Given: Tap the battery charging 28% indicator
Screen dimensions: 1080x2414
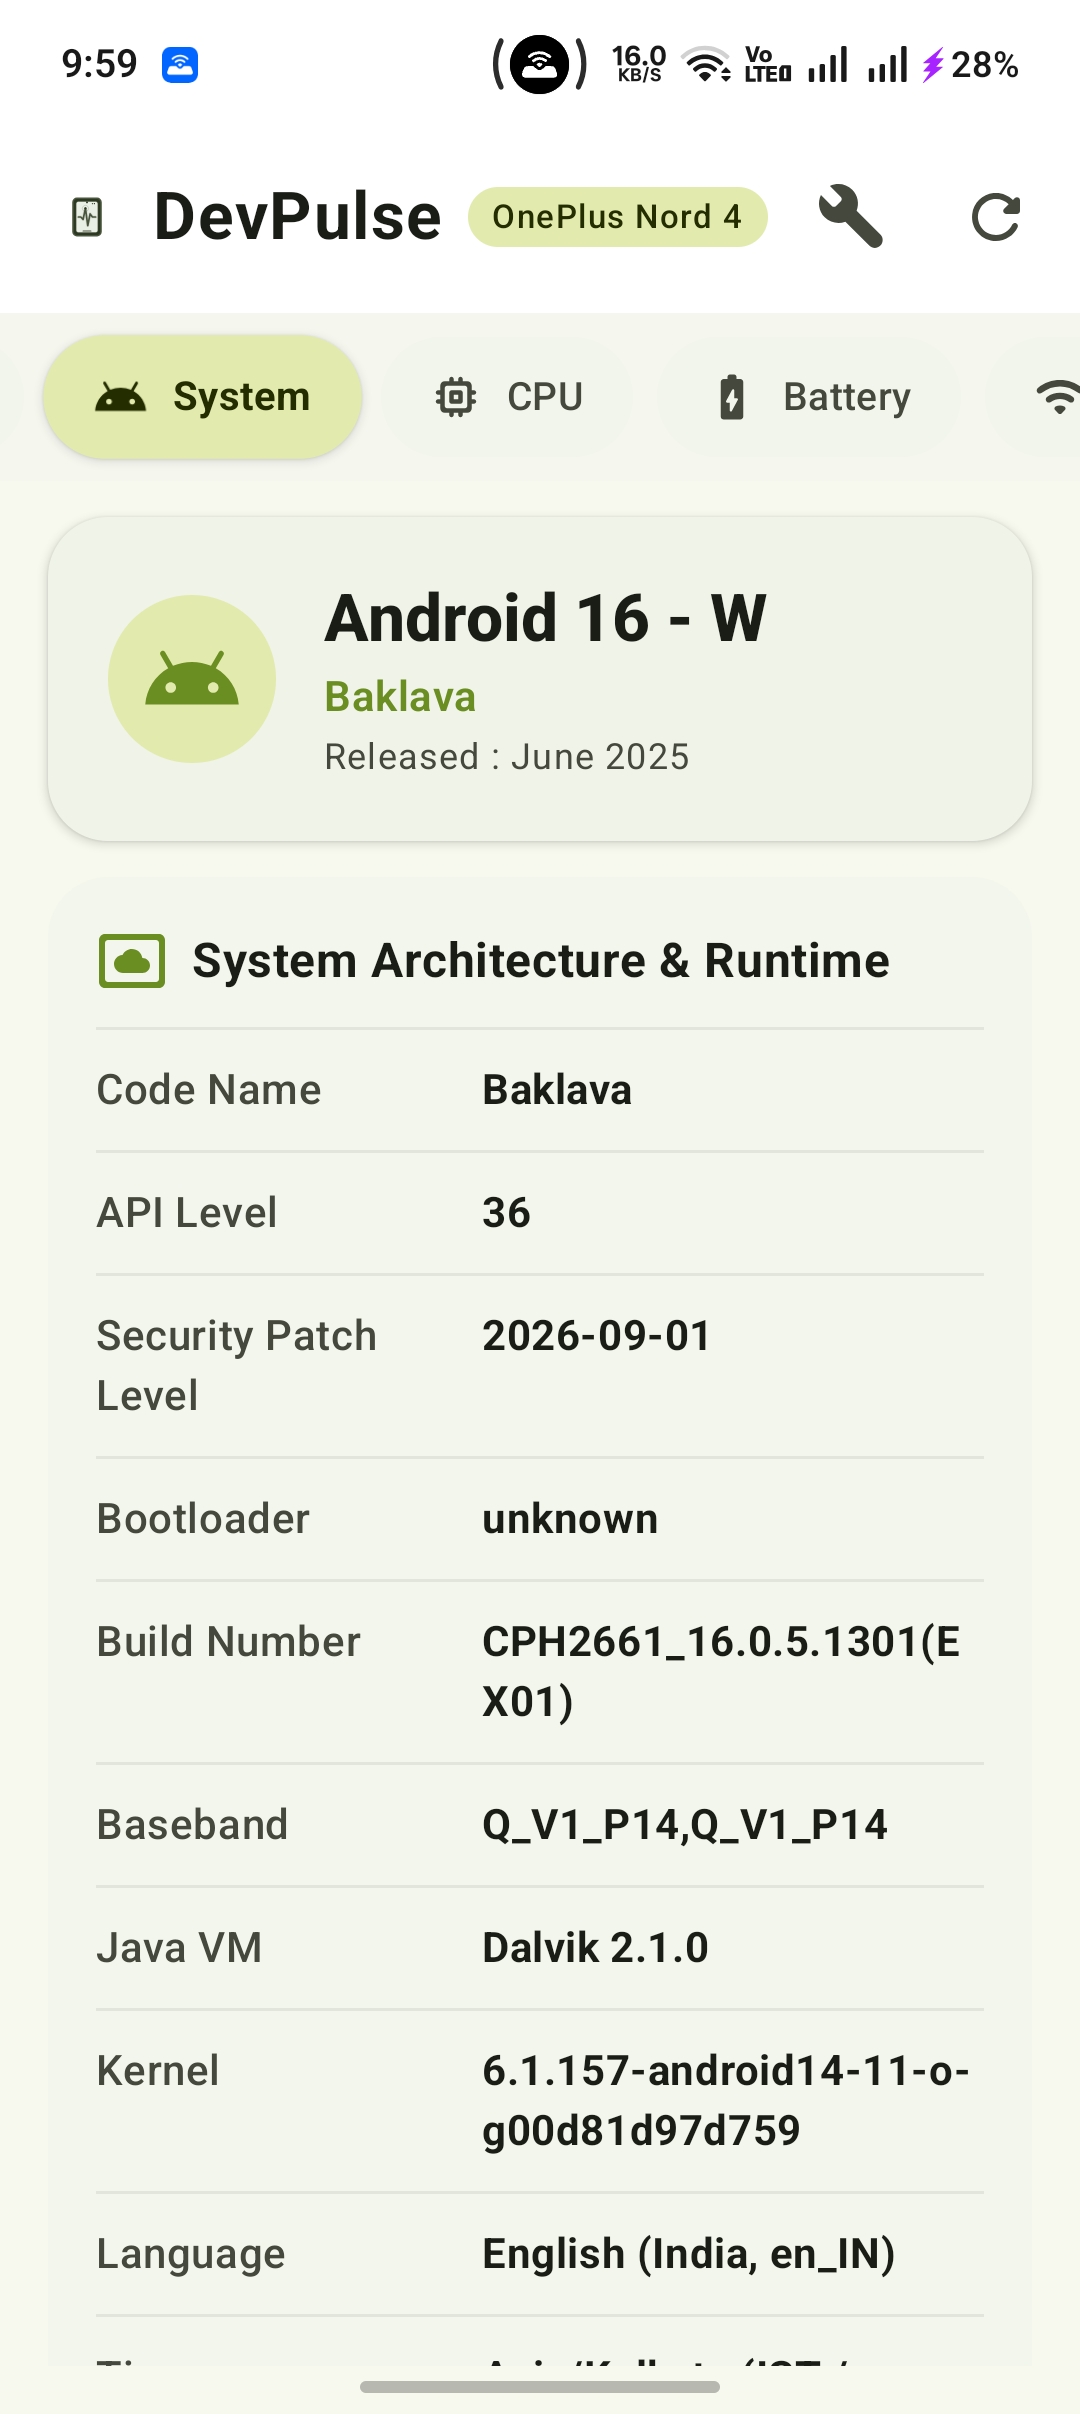Looking at the screenshot, I should point(970,65).
